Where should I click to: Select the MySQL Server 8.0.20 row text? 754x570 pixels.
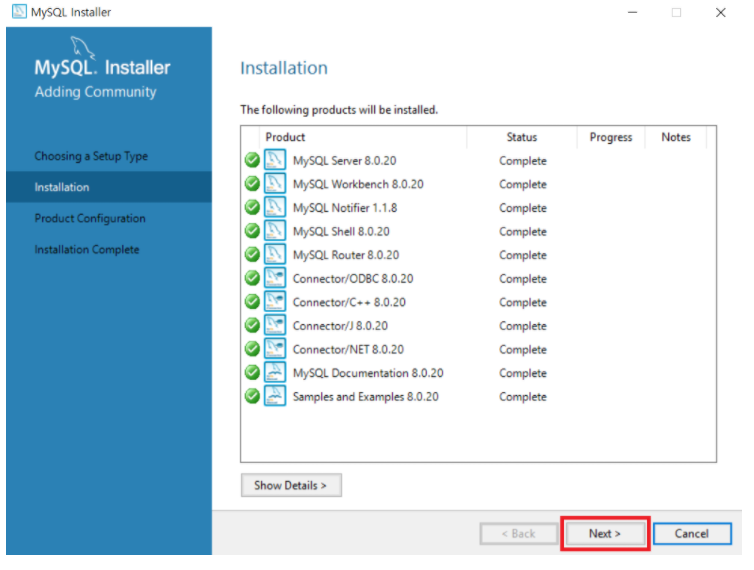(x=344, y=160)
